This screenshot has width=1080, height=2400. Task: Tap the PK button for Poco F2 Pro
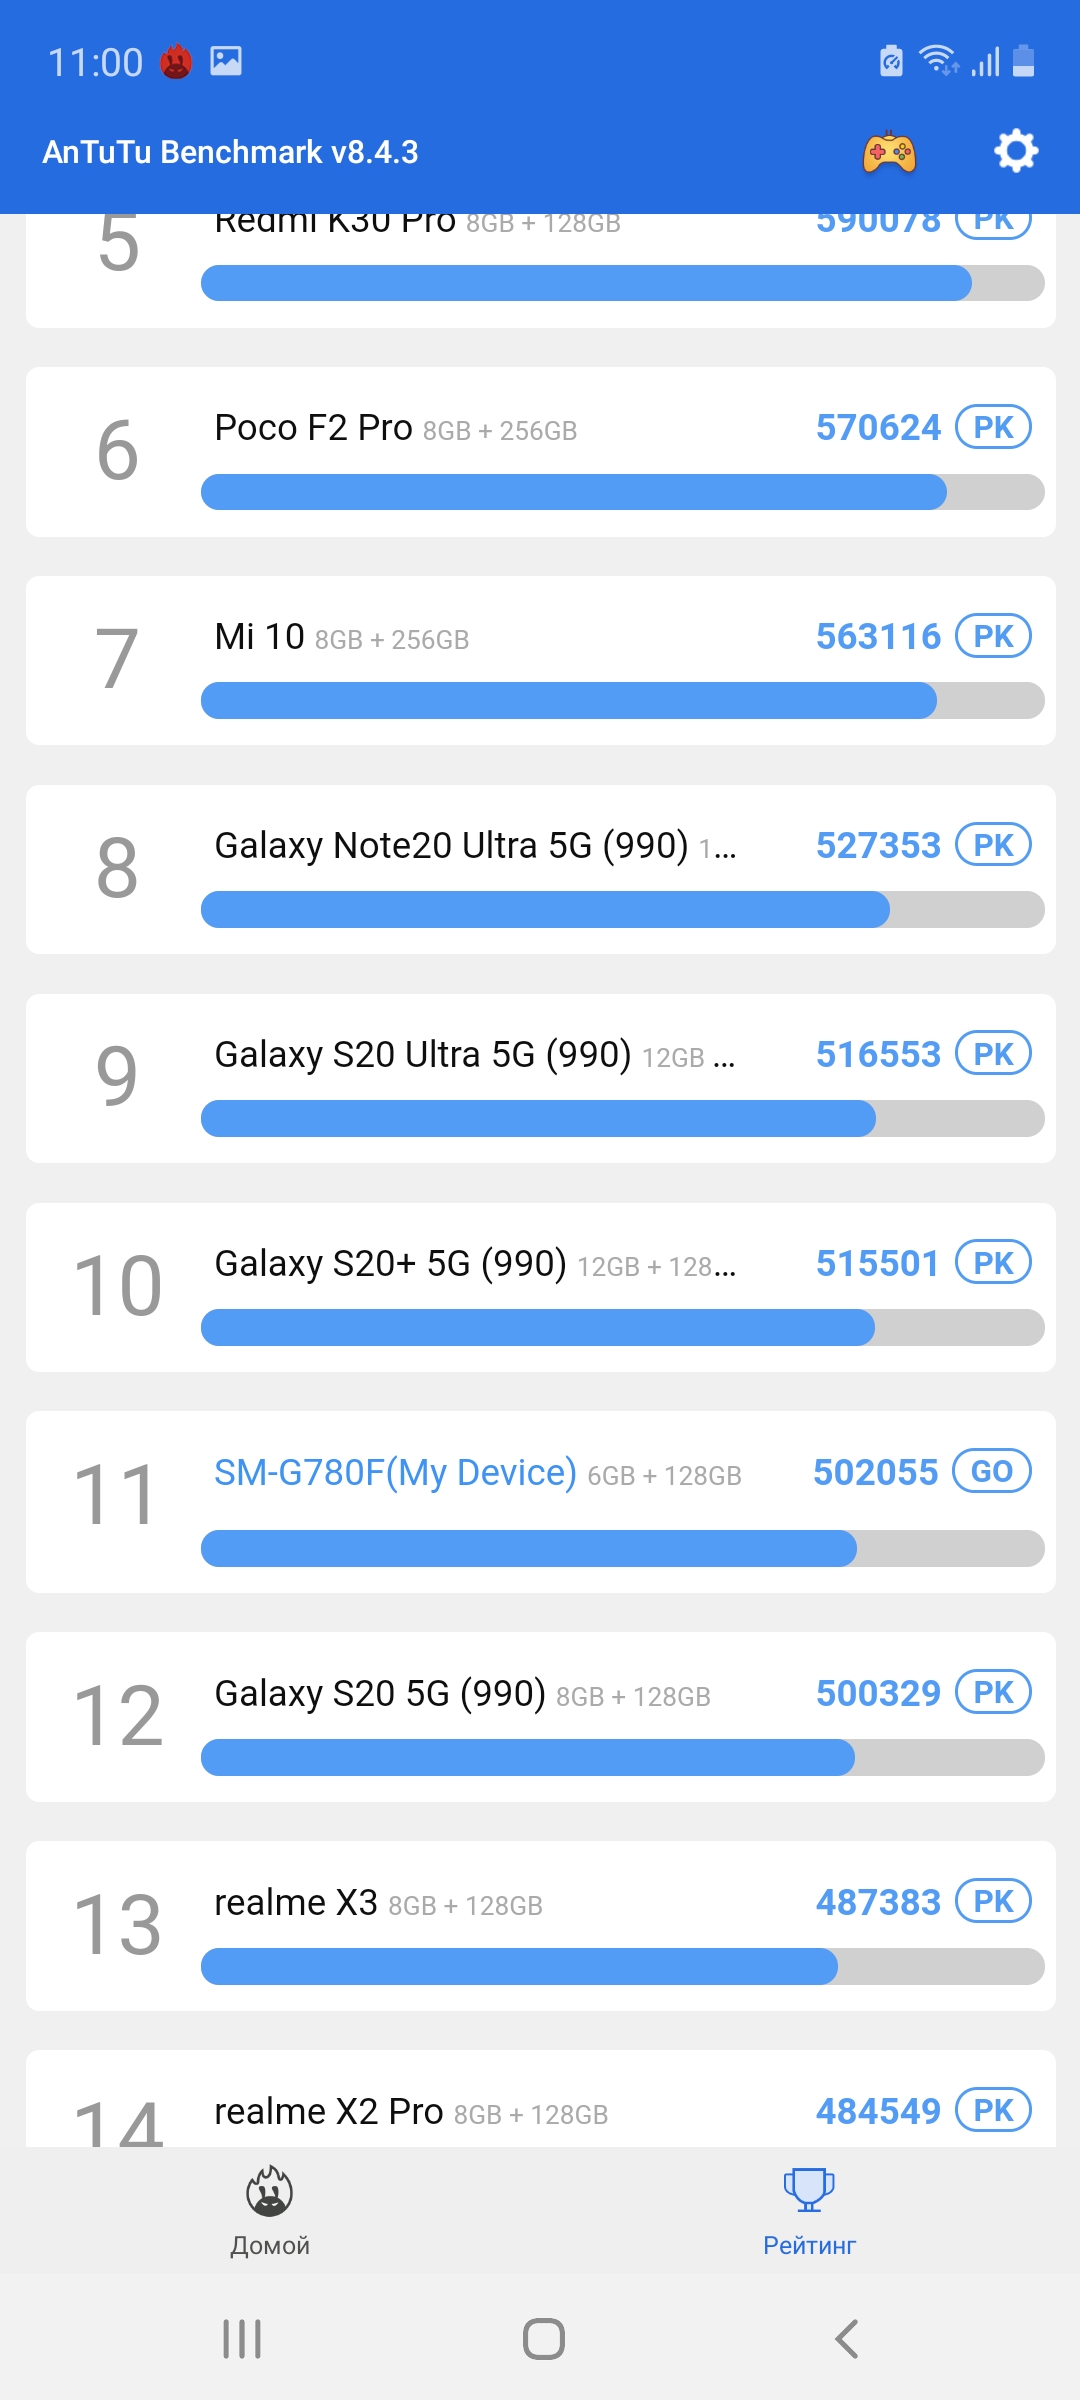pos(993,428)
